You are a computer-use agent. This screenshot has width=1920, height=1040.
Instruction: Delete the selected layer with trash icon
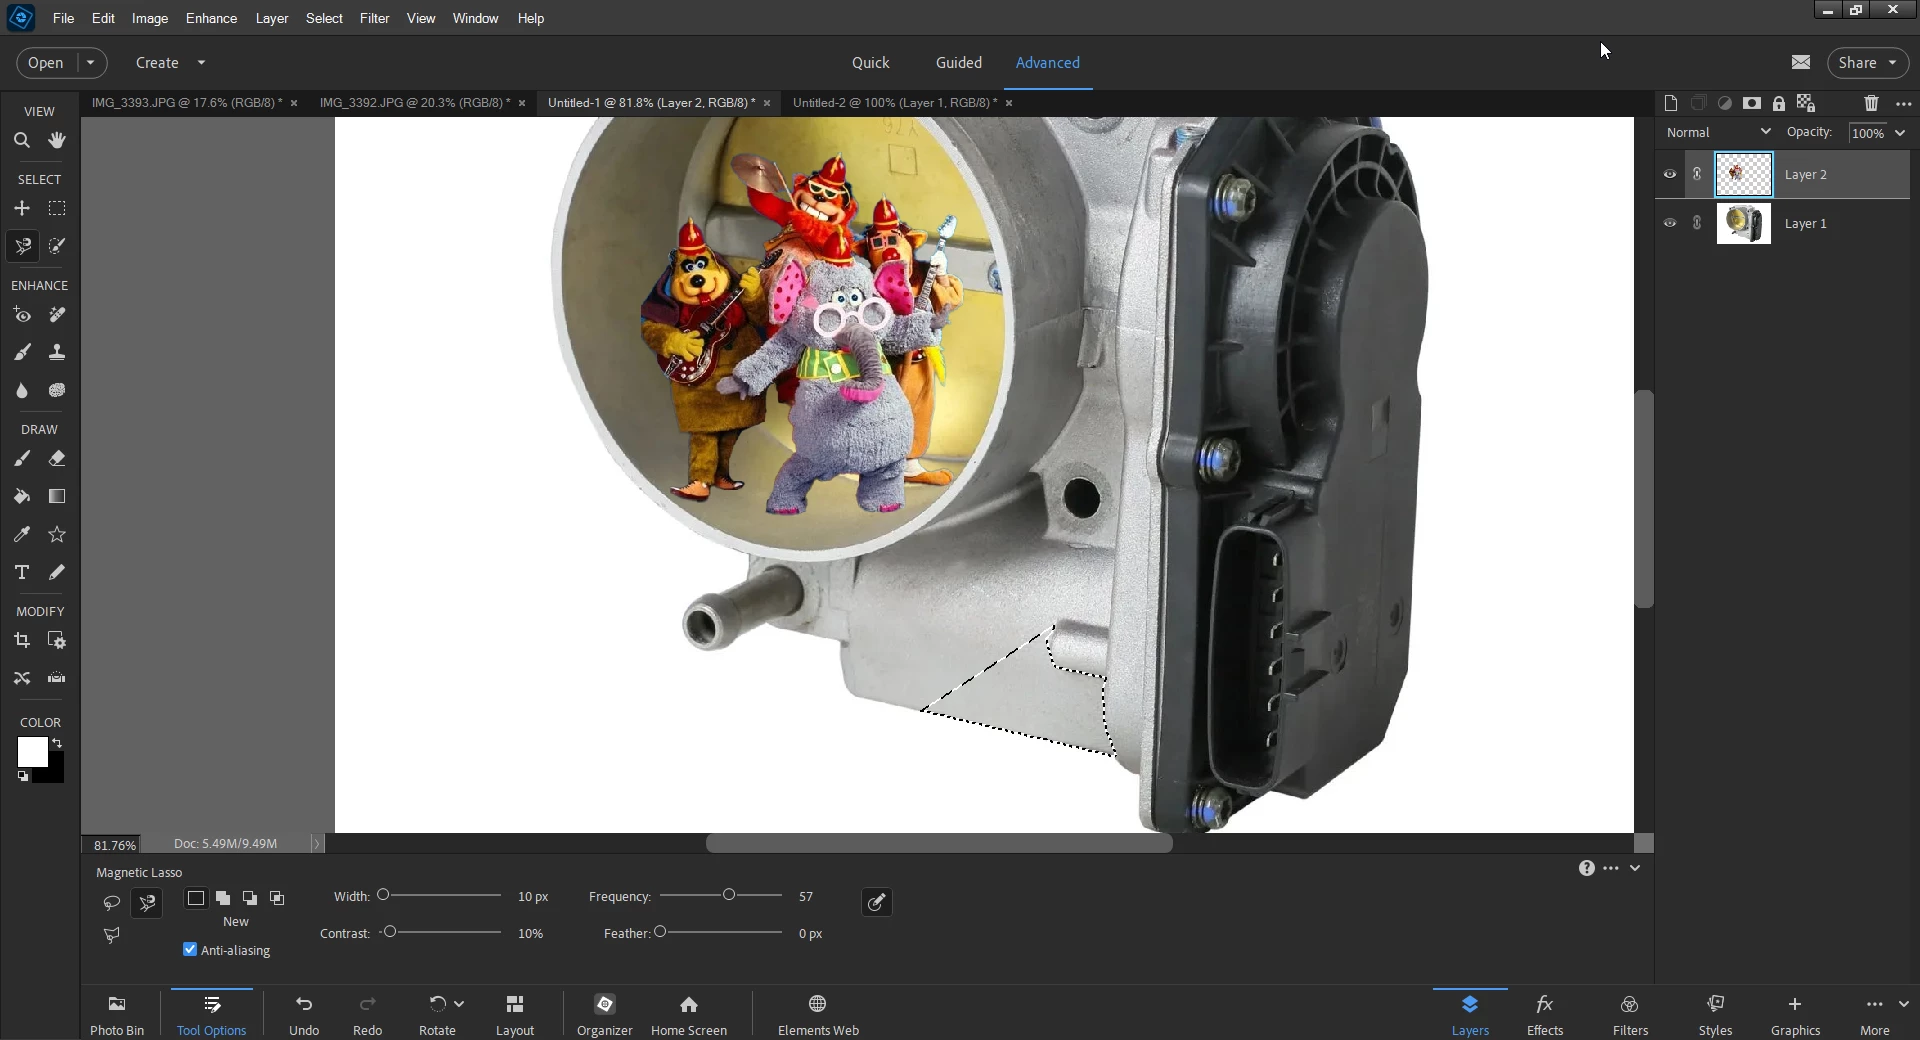tap(1871, 103)
